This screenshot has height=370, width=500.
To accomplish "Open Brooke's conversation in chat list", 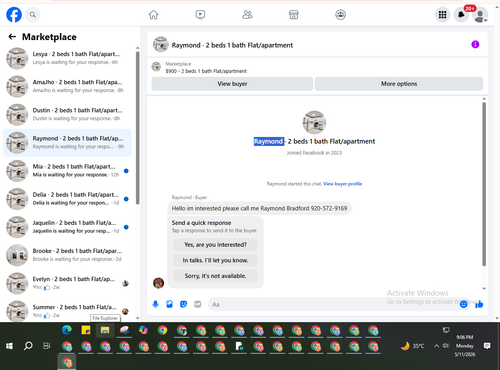I will pyautogui.click(x=67, y=255).
